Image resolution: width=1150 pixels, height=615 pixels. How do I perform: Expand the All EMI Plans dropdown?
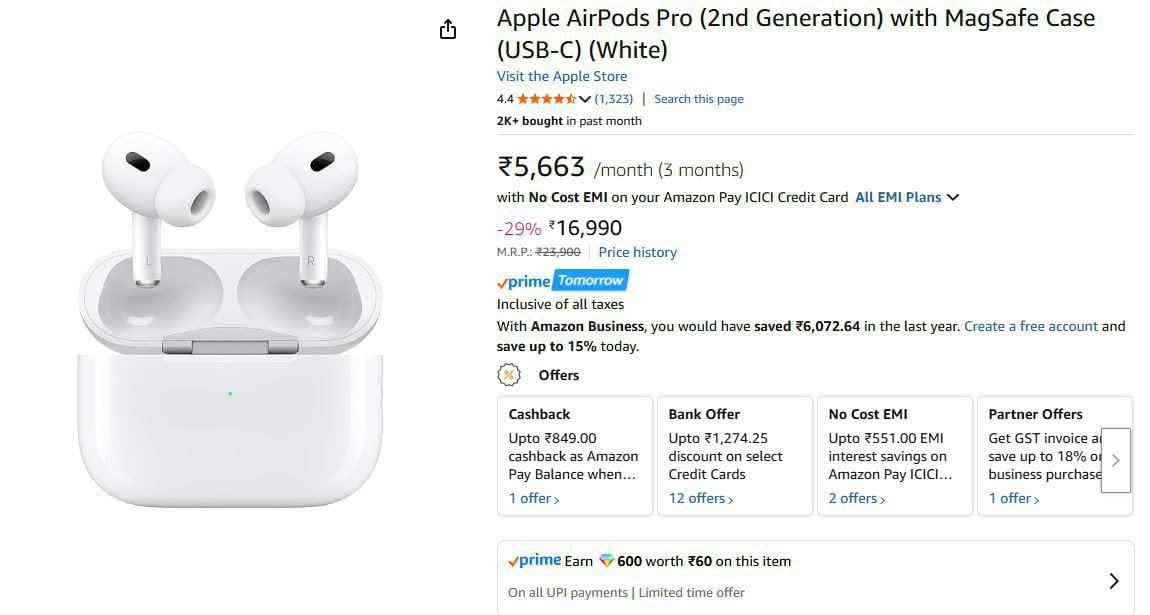click(x=906, y=197)
